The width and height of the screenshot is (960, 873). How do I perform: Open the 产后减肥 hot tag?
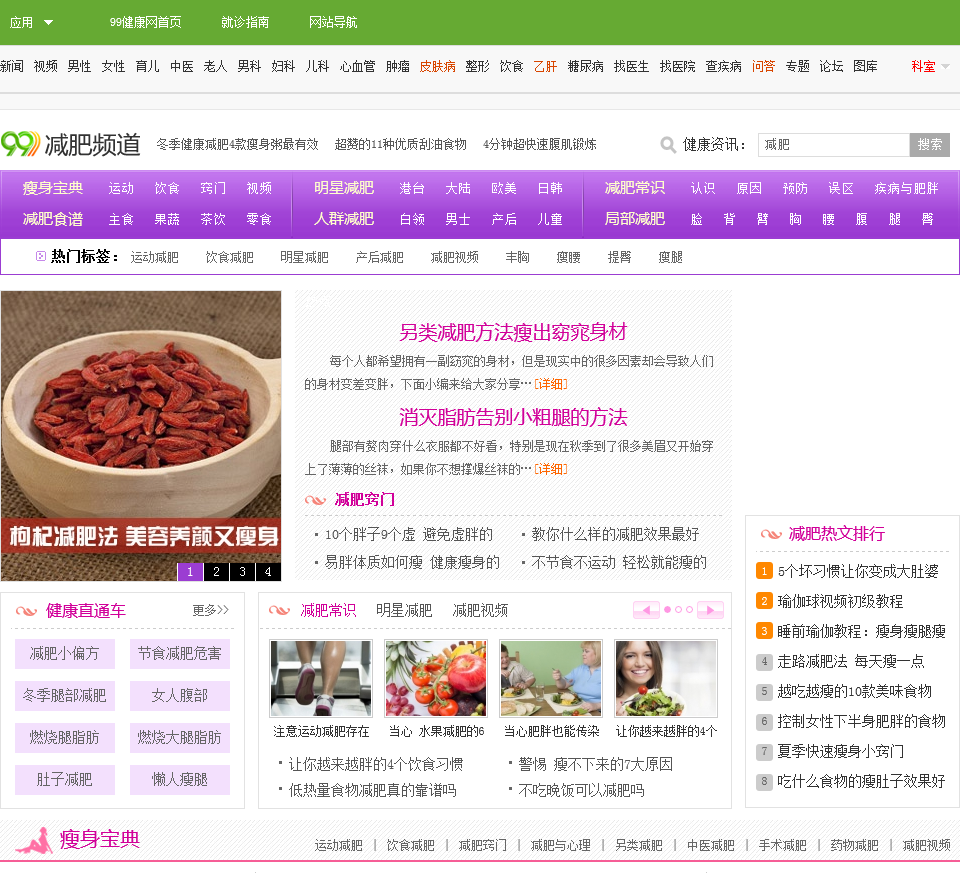(x=380, y=257)
